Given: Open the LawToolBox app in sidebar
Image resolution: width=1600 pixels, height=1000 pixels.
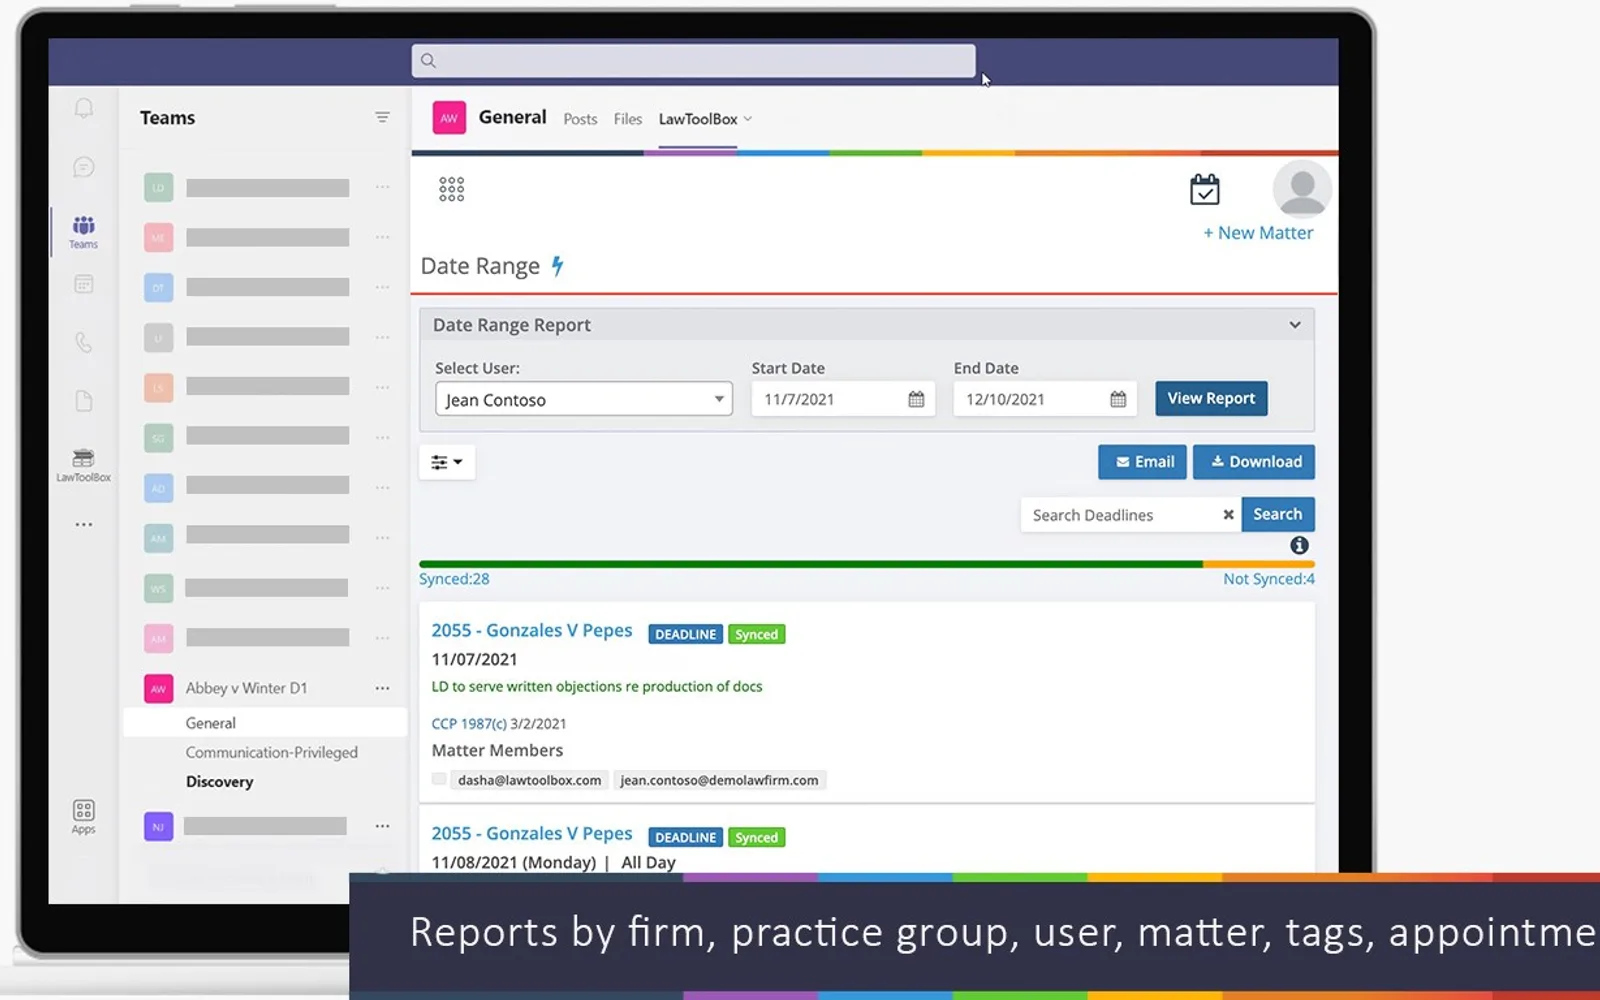Looking at the screenshot, I should pyautogui.click(x=84, y=465).
